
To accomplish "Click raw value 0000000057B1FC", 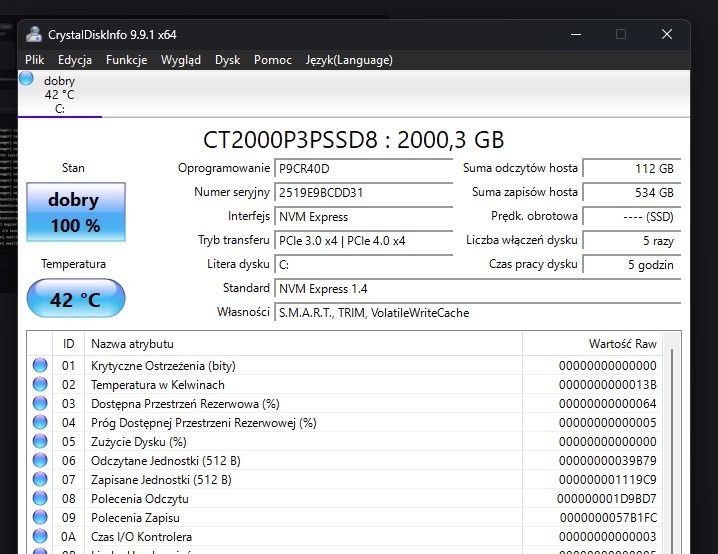I will 608,518.
